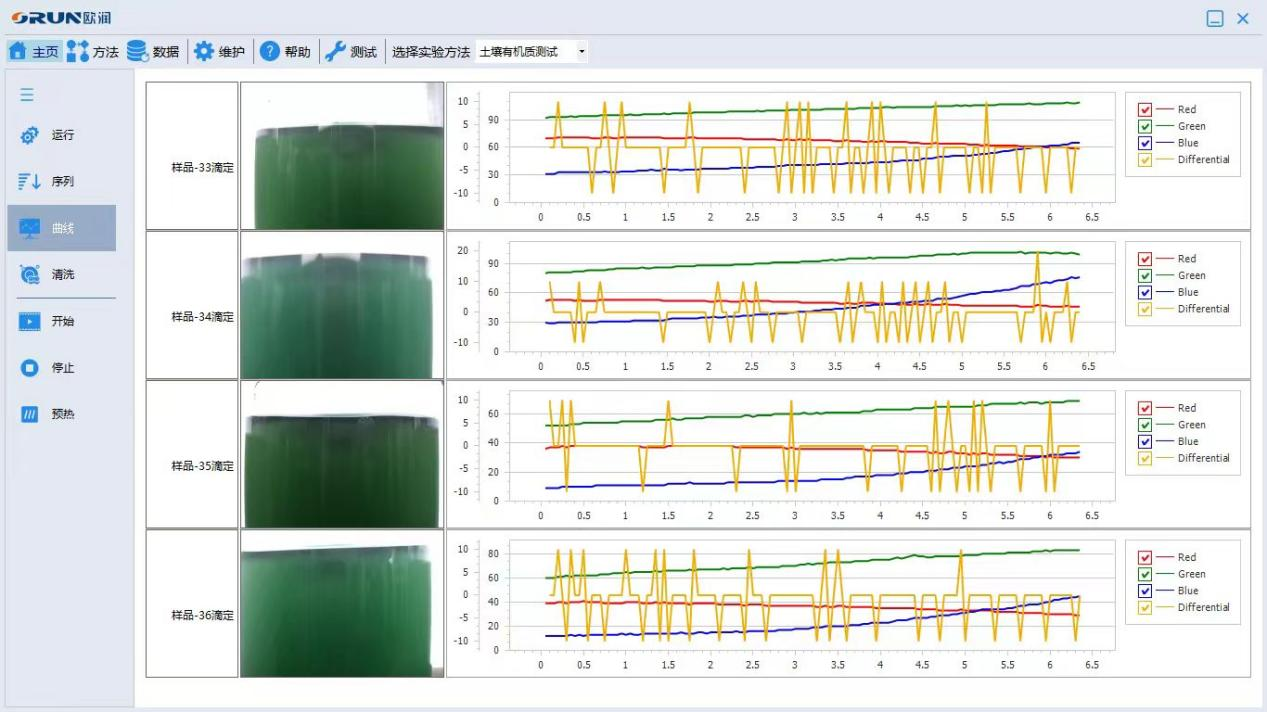
Task: Uncheck Blue in 样品-36 chart legend
Action: (x=1145, y=591)
